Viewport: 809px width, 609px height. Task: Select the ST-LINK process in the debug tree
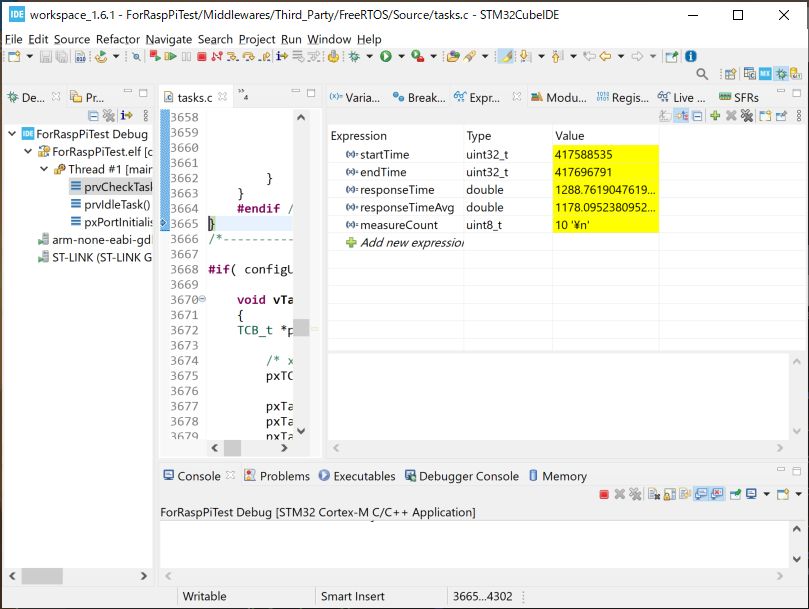click(95, 258)
